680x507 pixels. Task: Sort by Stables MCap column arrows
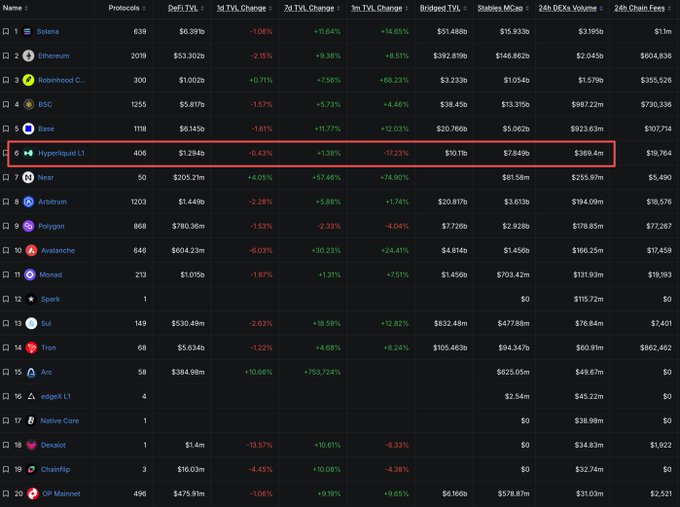click(527, 8)
